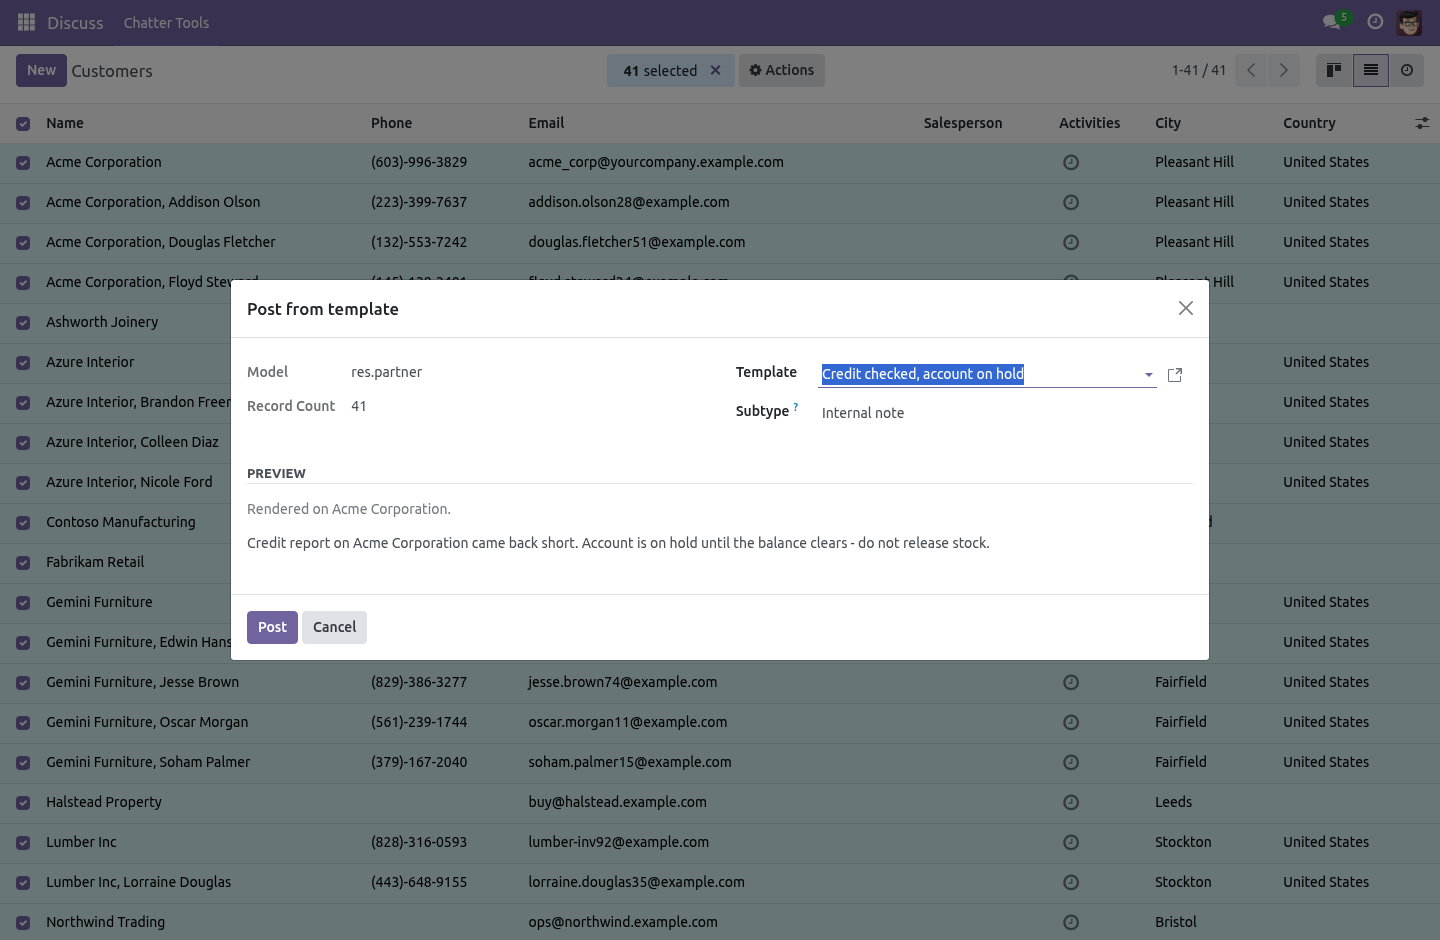Sort by the City column header
1440x940 pixels.
(x=1168, y=123)
